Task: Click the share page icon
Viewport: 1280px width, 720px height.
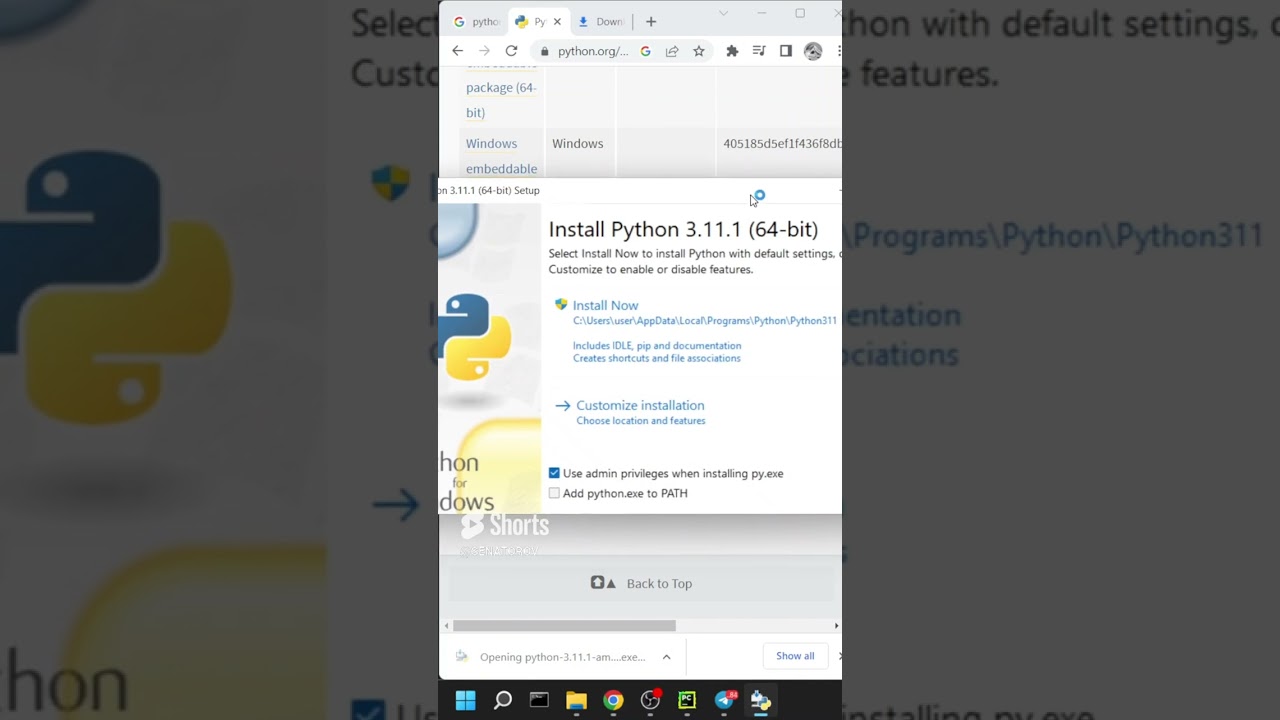Action: (672, 51)
